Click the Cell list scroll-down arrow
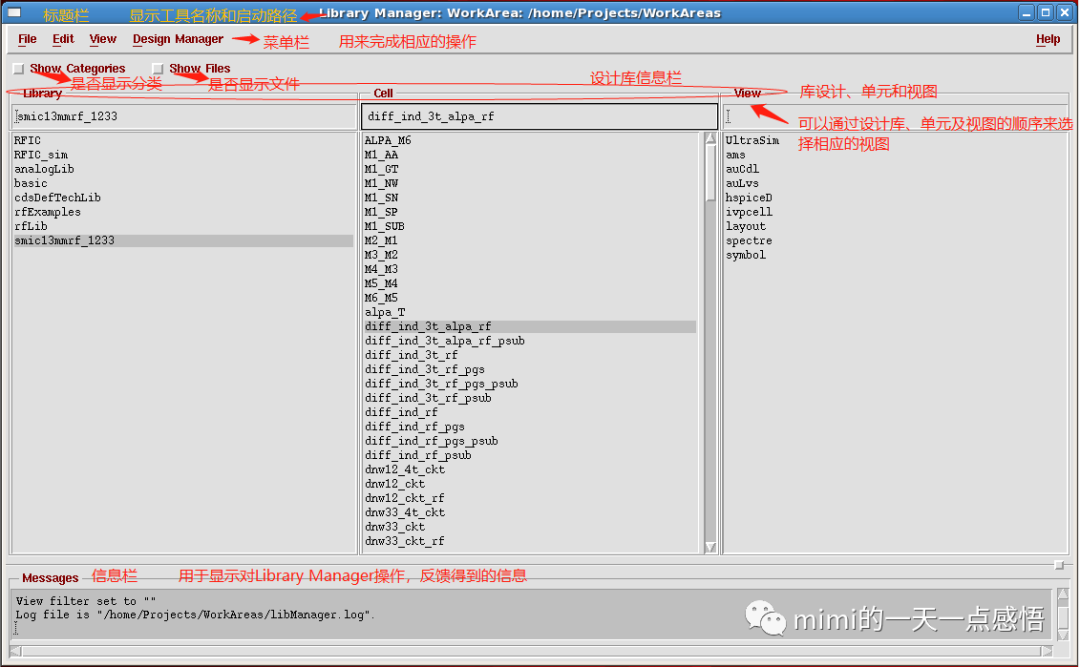Screen dimensions: 1080x667 click(x=711, y=547)
